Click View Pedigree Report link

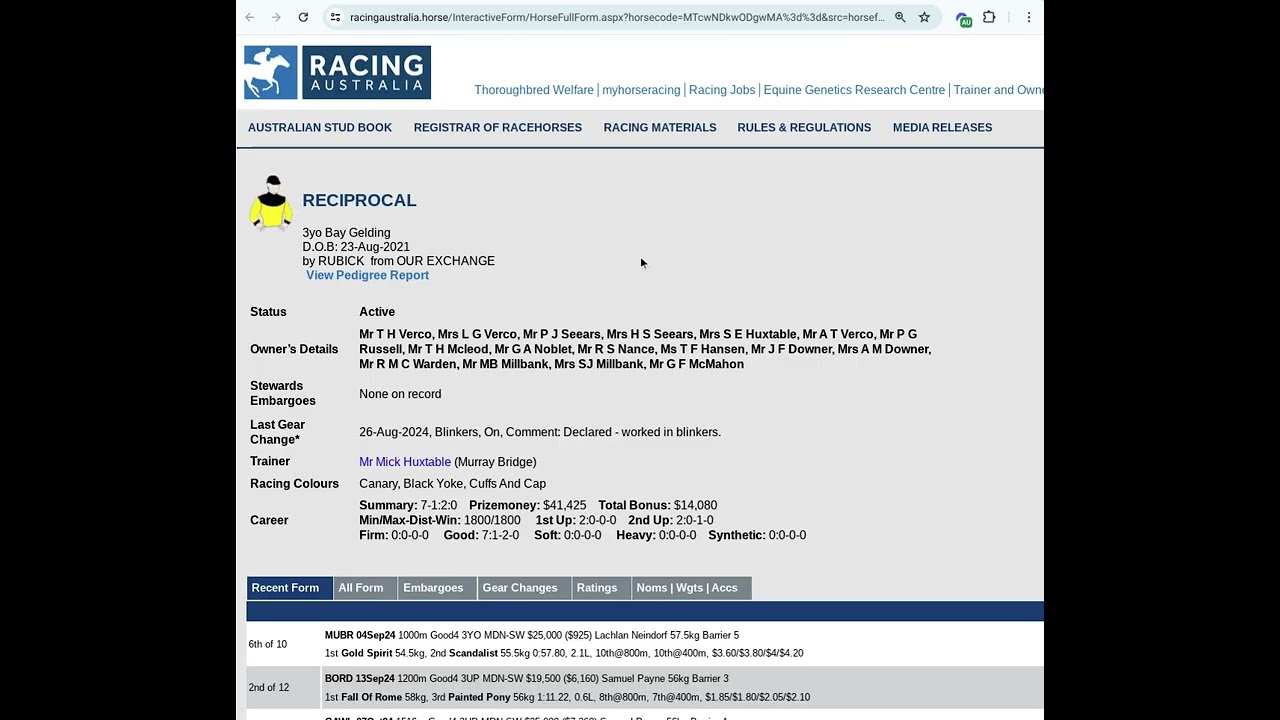coord(367,275)
